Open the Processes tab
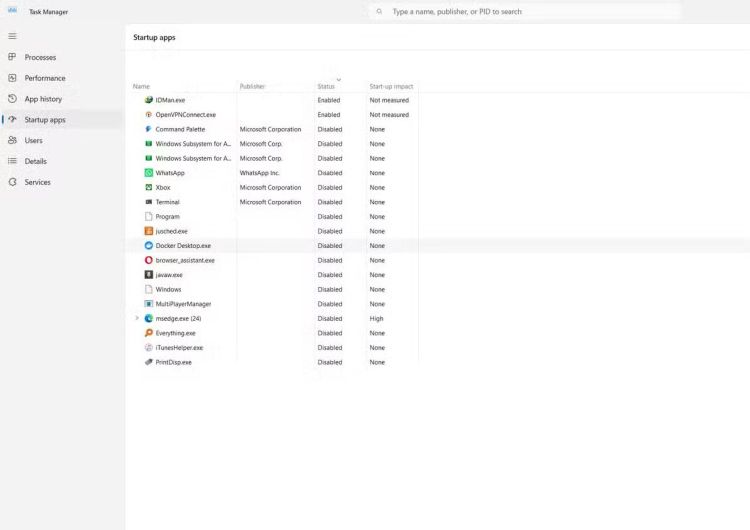 pos(40,57)
